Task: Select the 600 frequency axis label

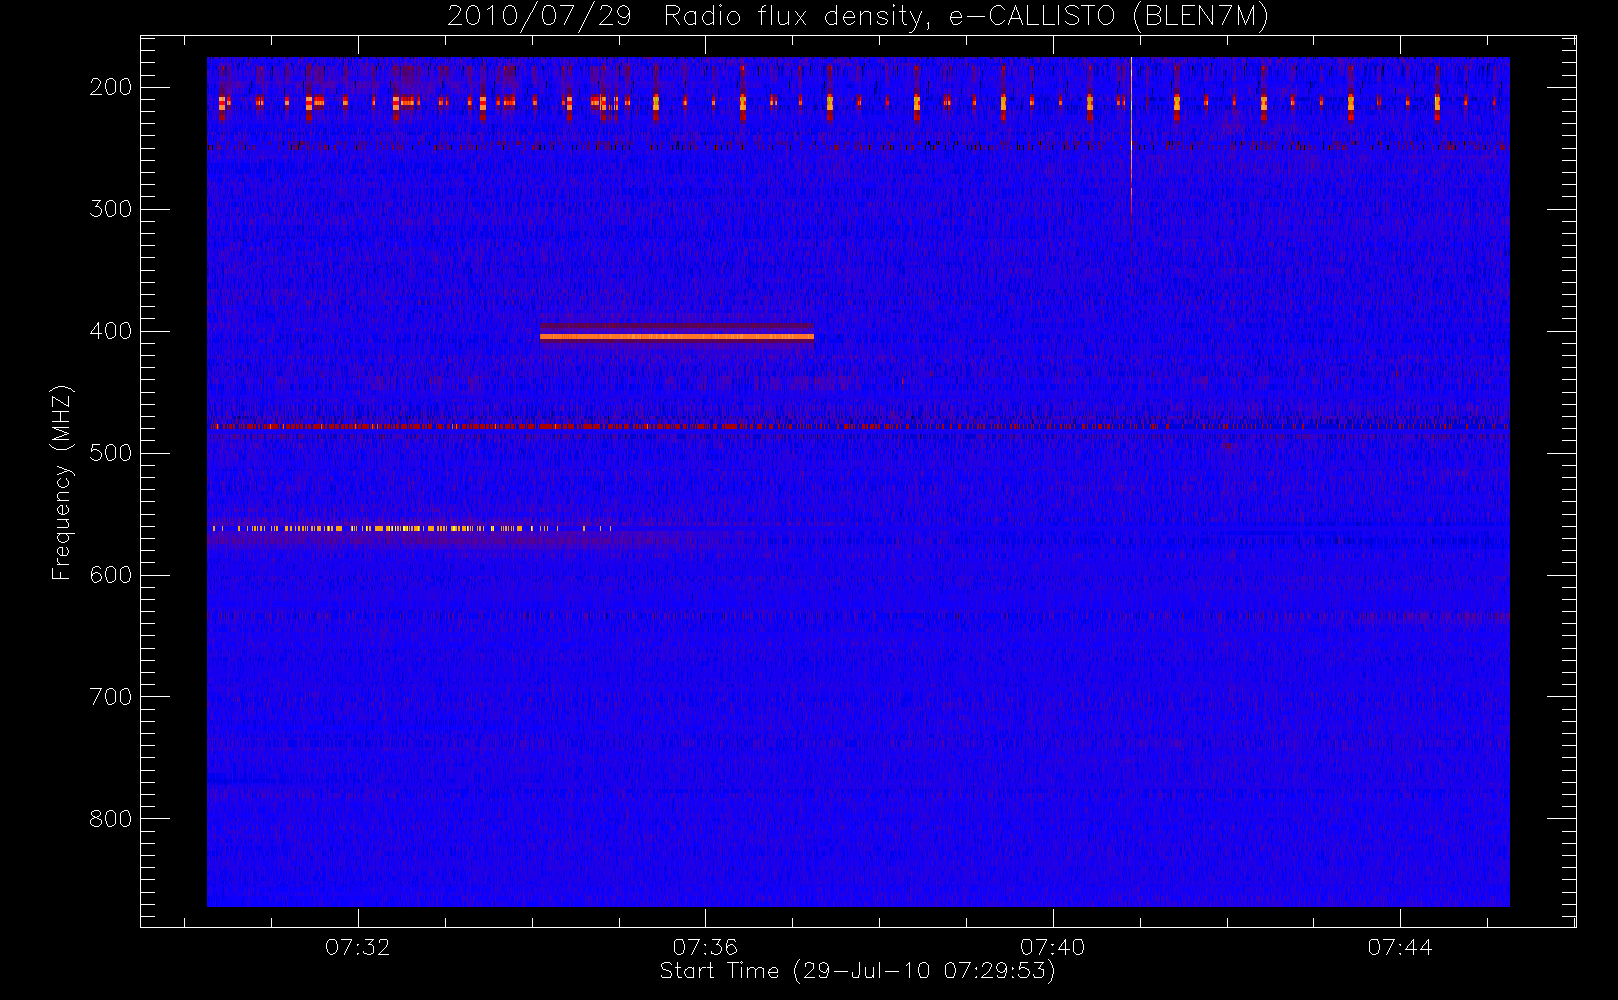Action: (x=111, y=575)
